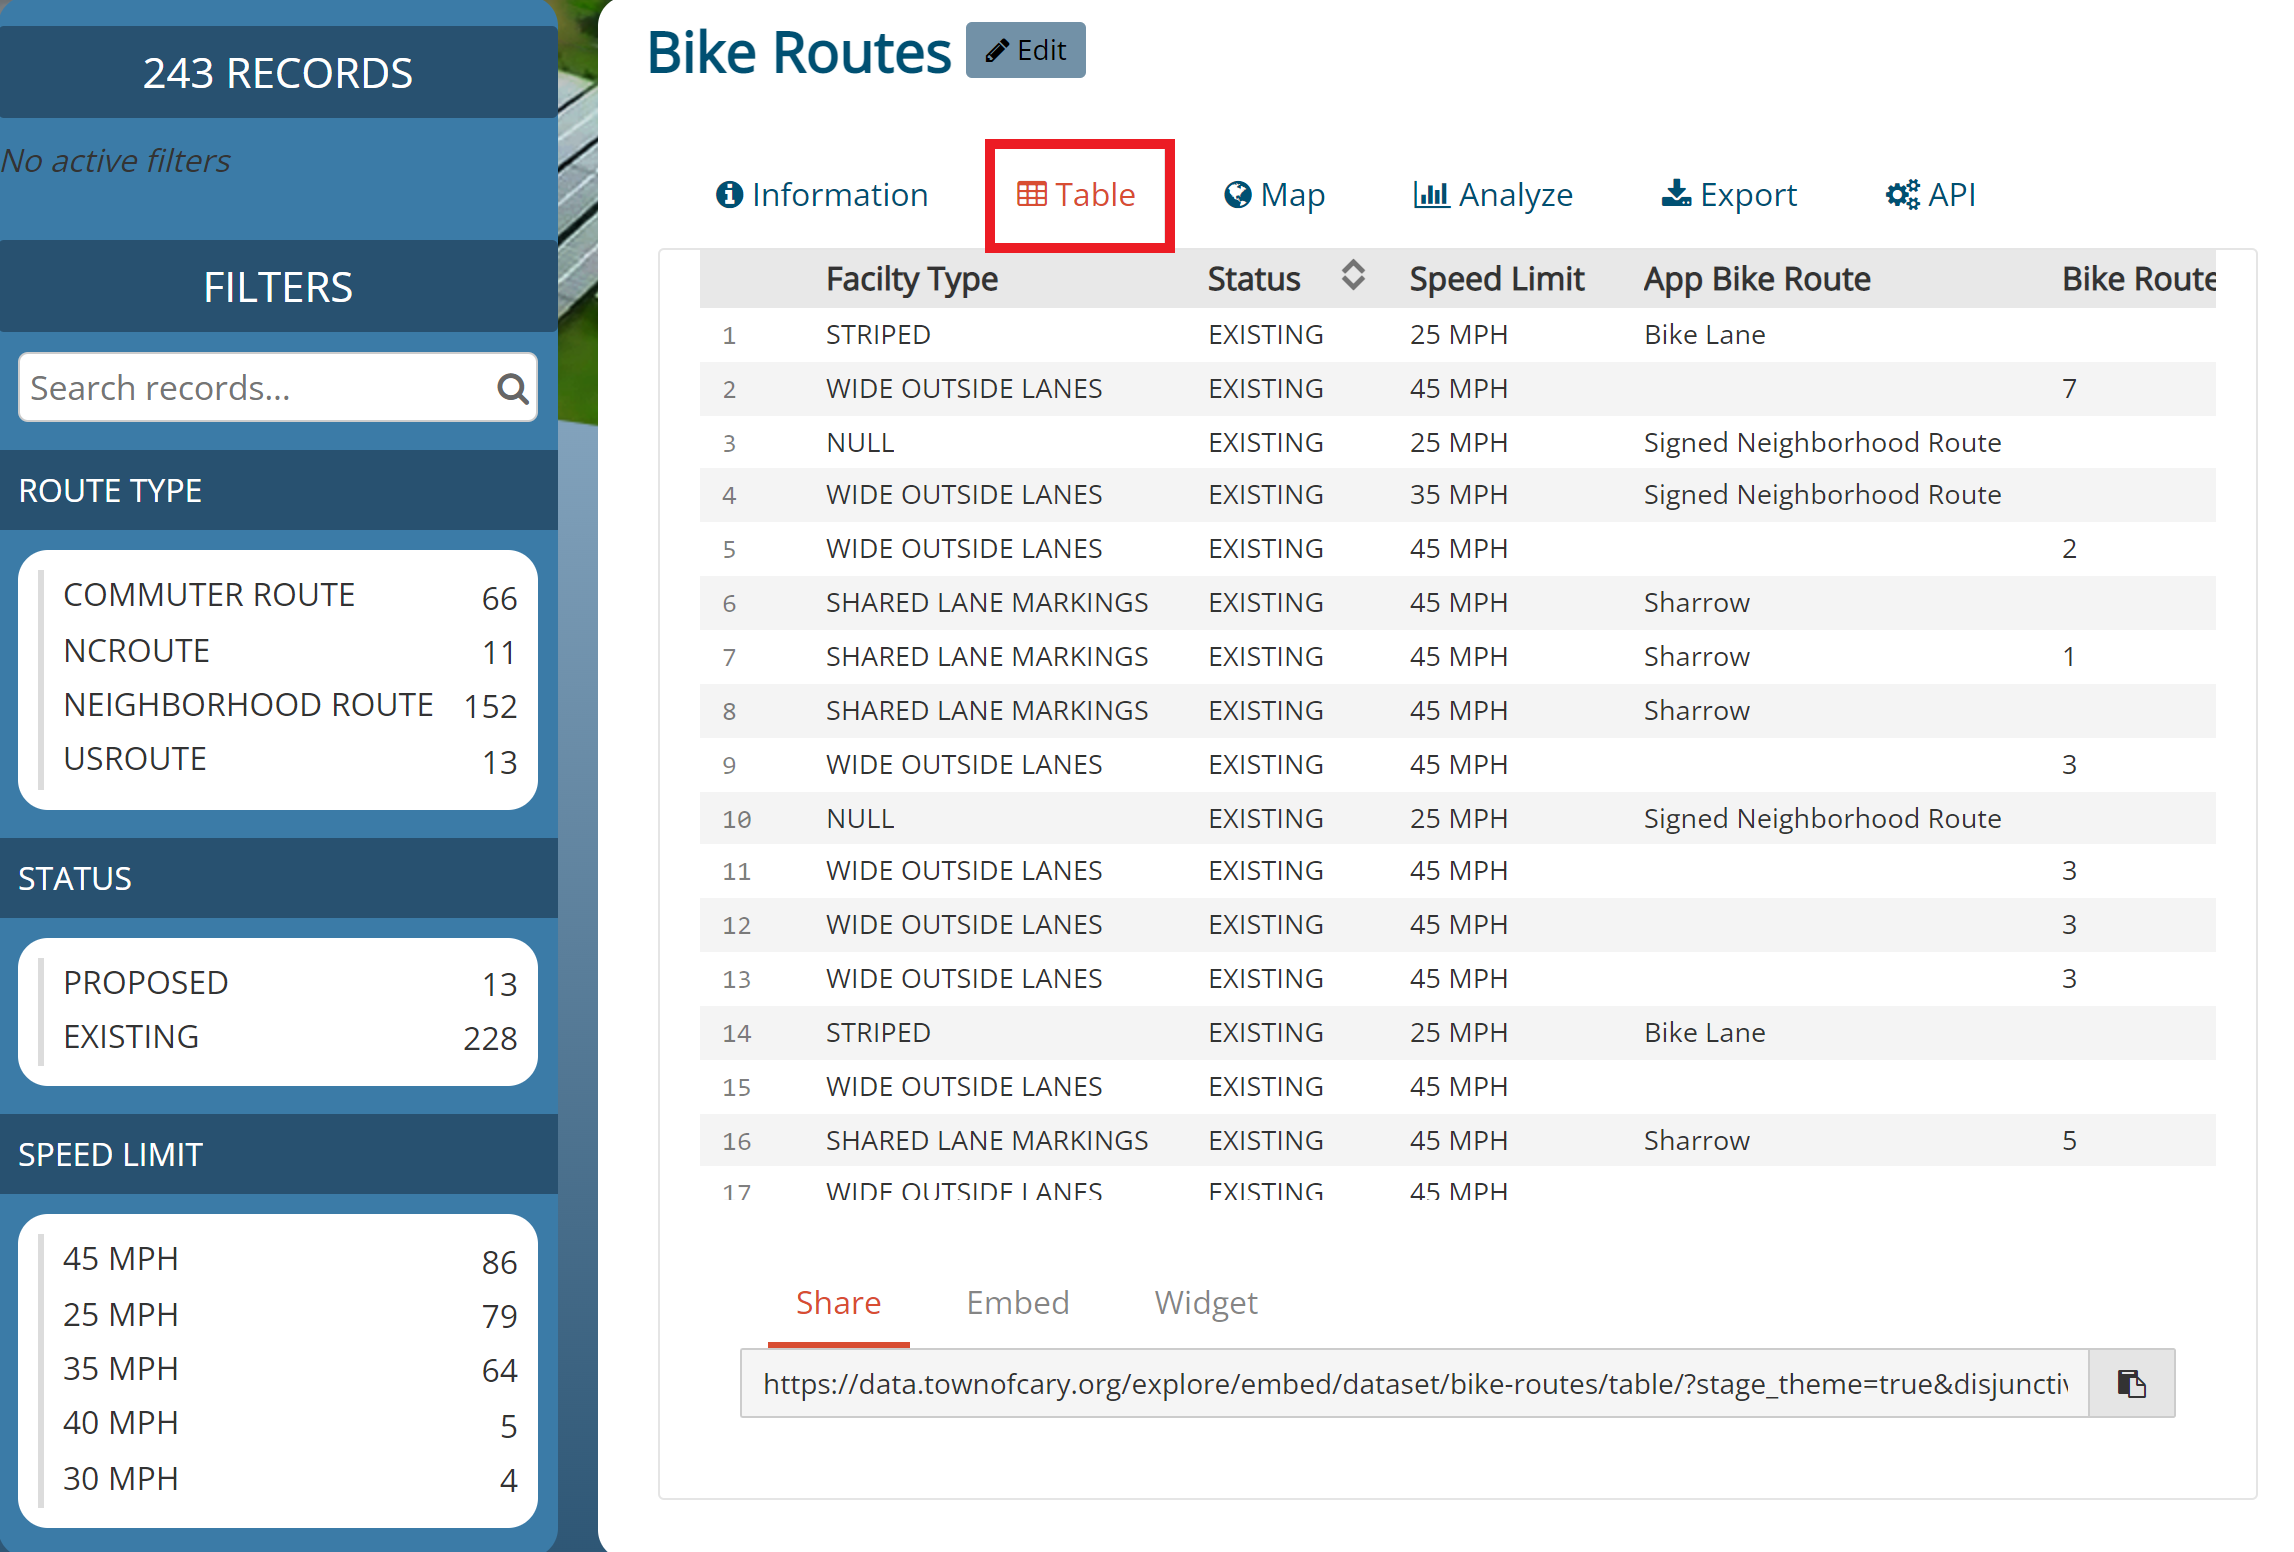Switch to the Embed tab
Image resolution: width=2294 pixels, height=1552 pixels.
(x=1017, y=1303)
